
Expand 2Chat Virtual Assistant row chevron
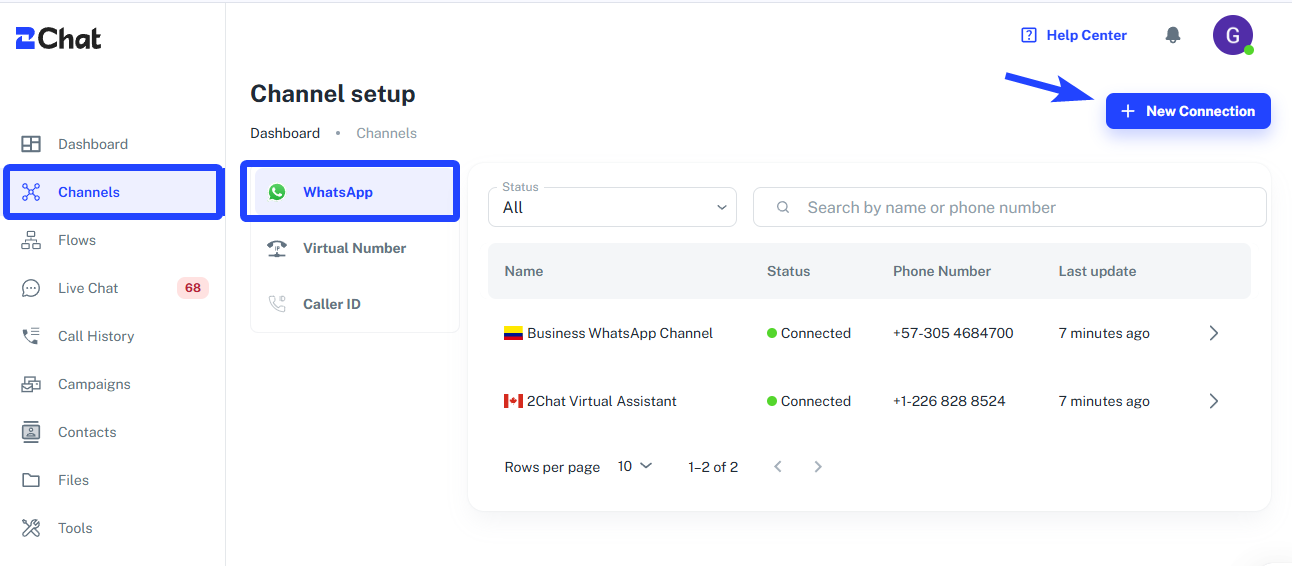pyautogui.click(x=1214, y=401)
